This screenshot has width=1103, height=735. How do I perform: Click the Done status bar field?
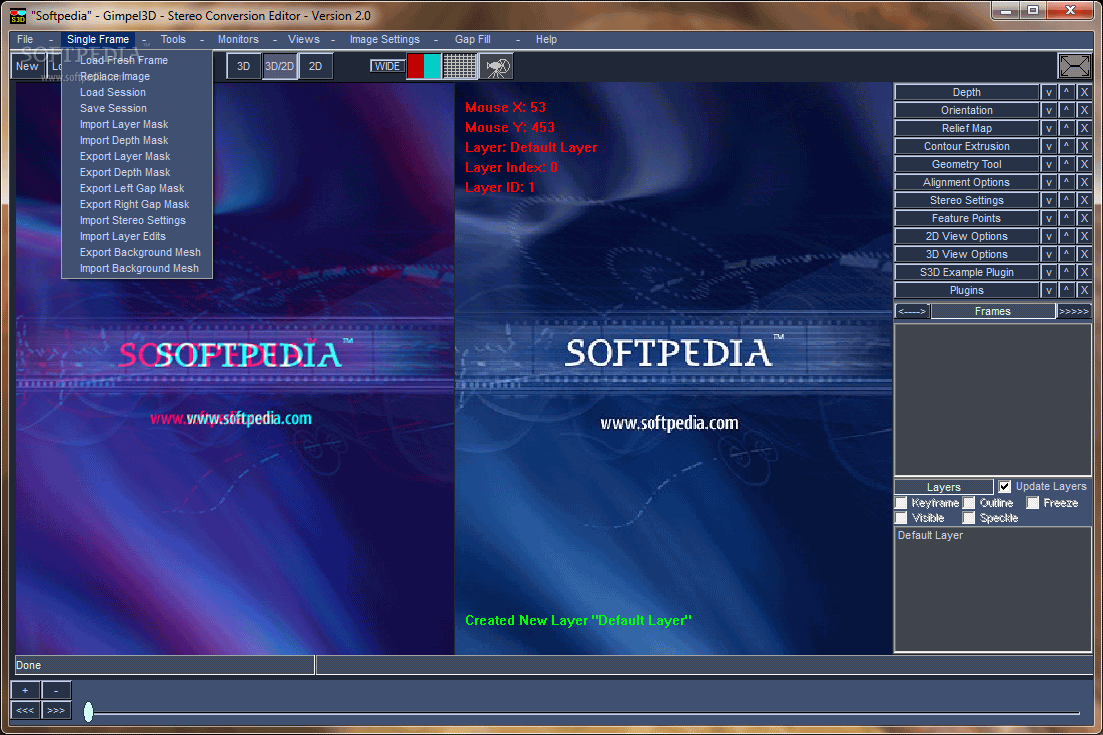[x=164, y=665]
